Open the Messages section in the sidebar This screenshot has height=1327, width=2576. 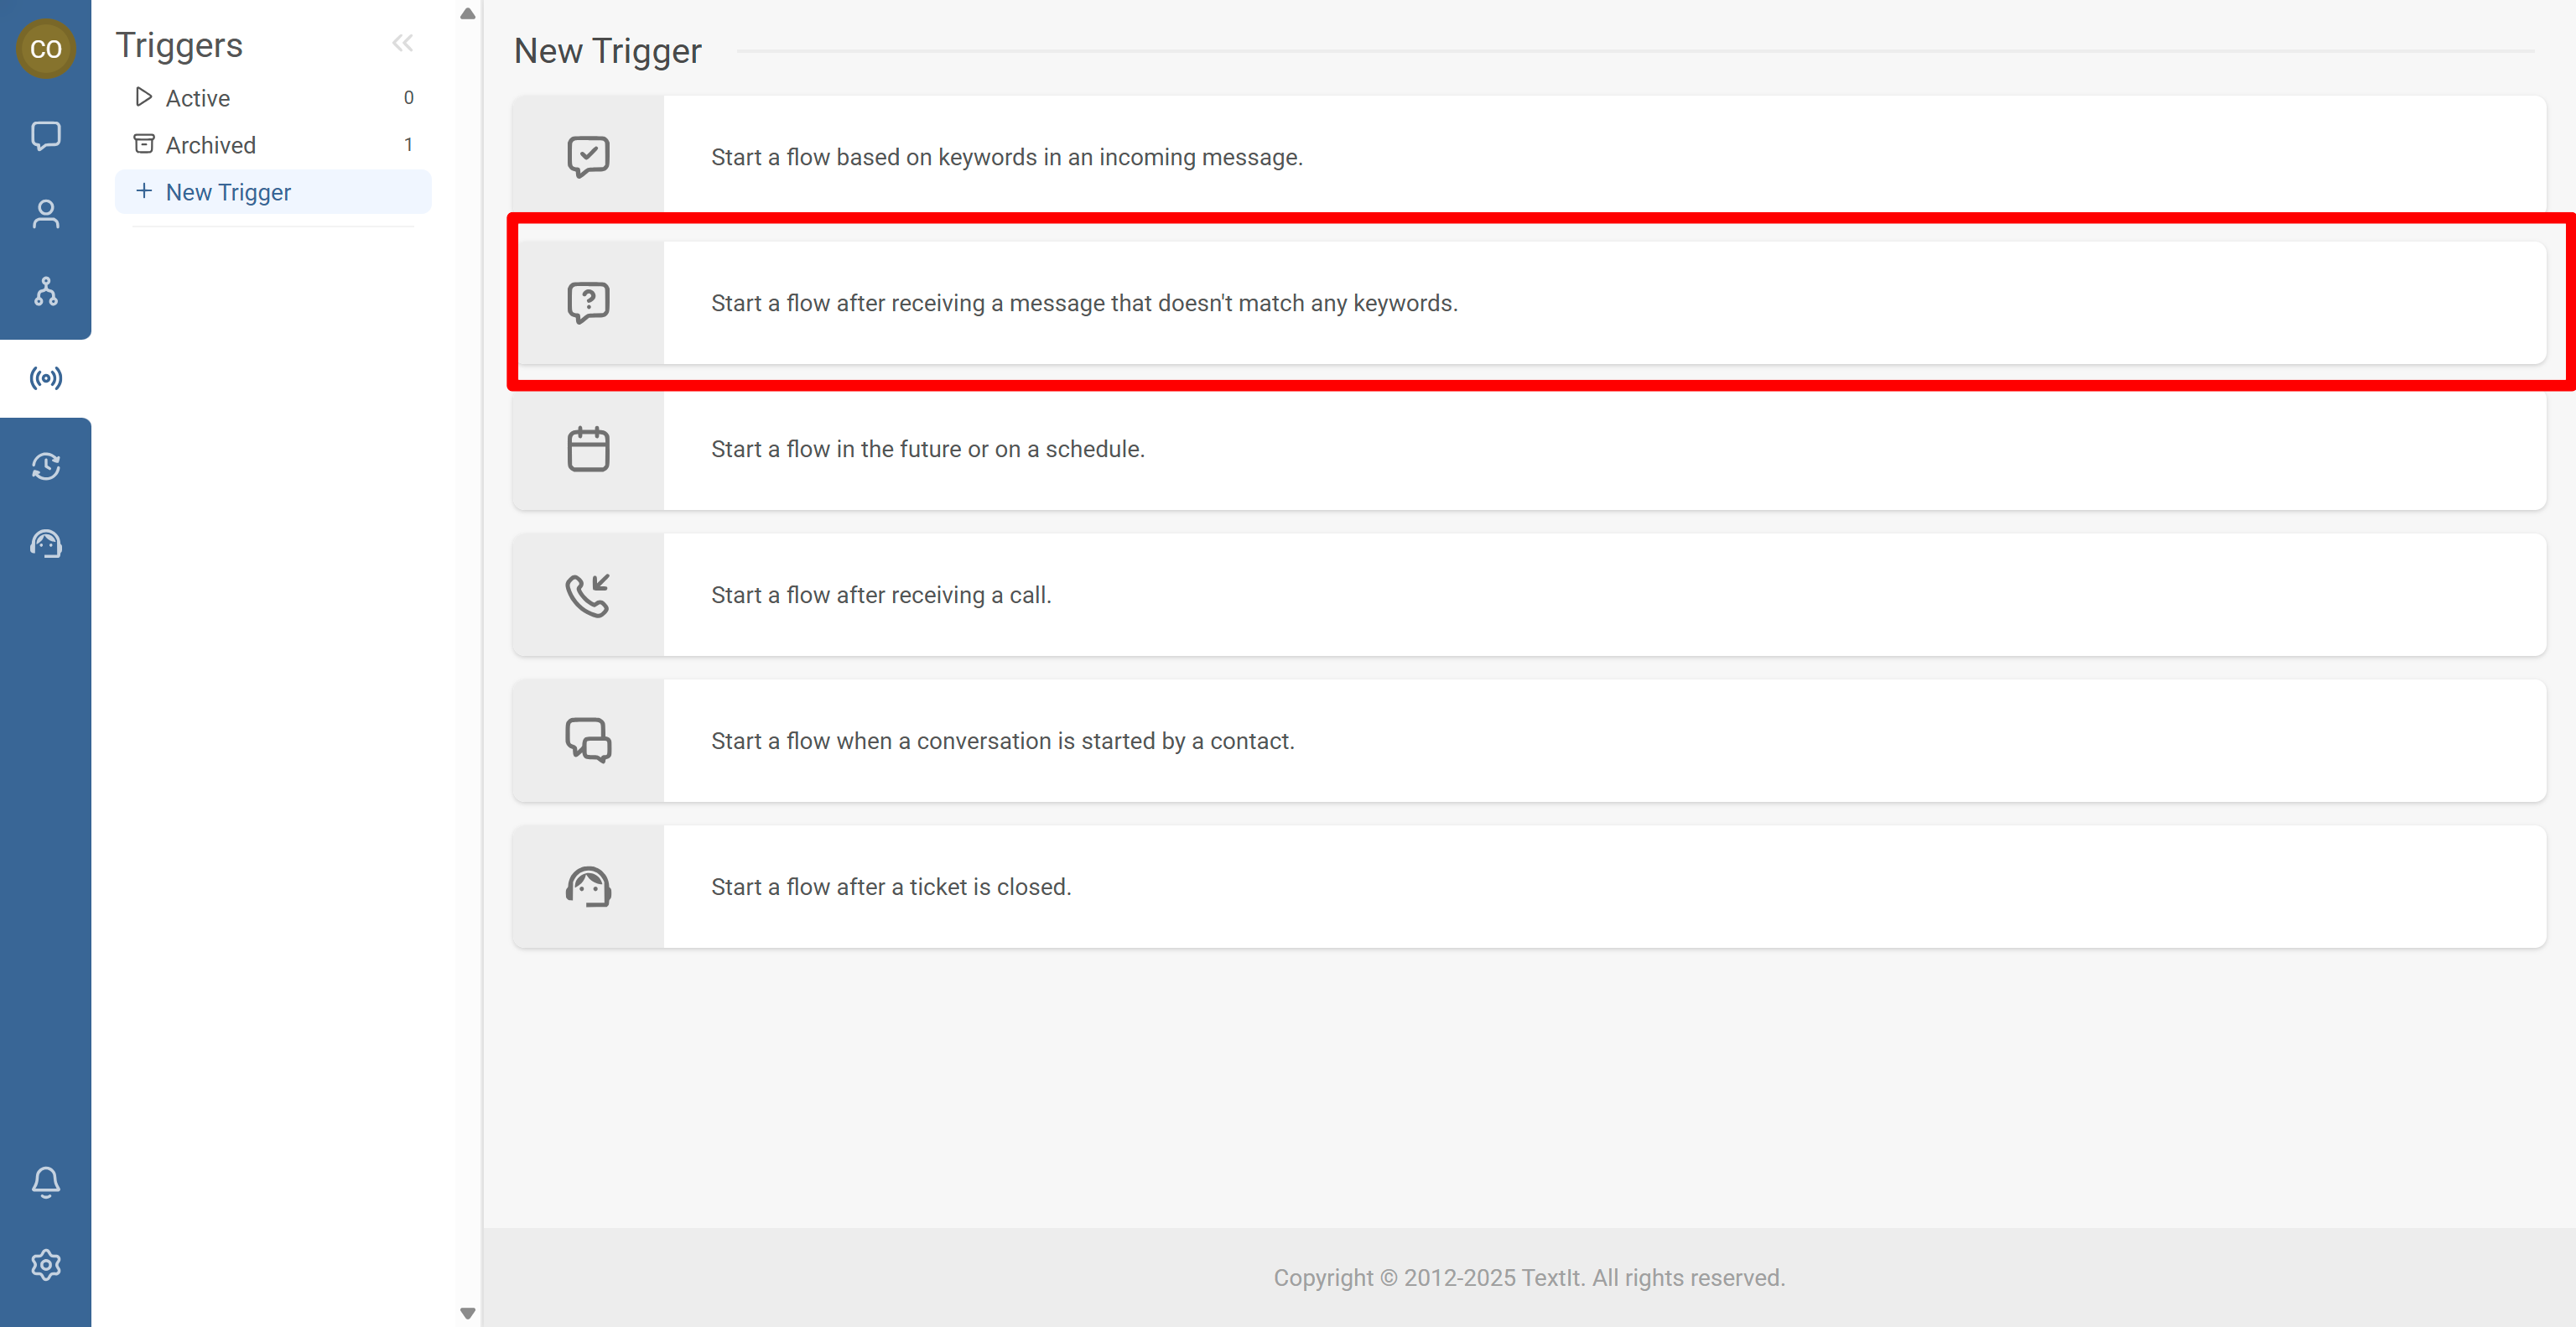46,136
